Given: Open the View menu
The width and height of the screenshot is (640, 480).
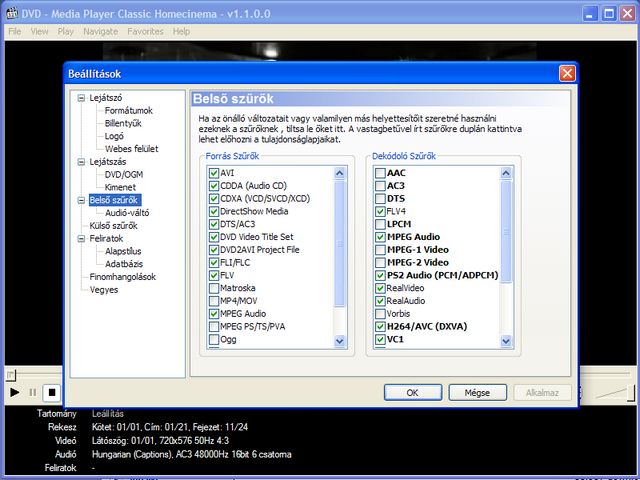Looking at the screenshot, I should [39, 31].
